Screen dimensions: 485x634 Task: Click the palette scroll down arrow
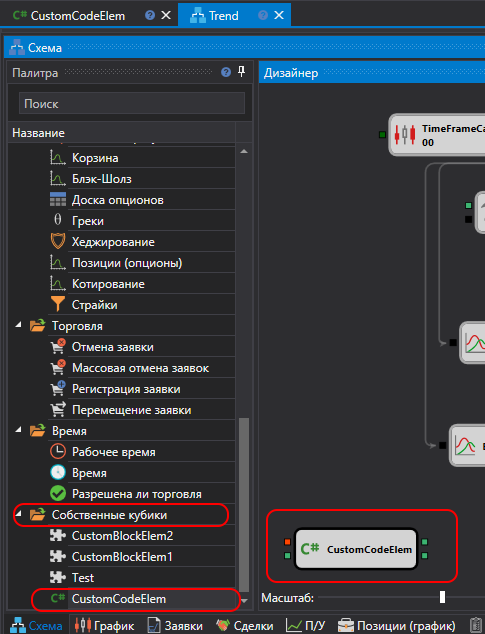tap(244, 601)
